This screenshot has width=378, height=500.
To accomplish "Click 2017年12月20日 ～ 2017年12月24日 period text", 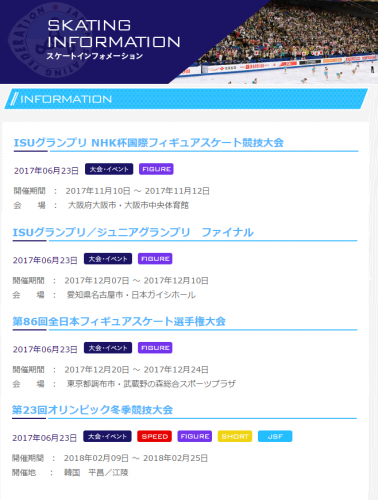I will [136, 370].
